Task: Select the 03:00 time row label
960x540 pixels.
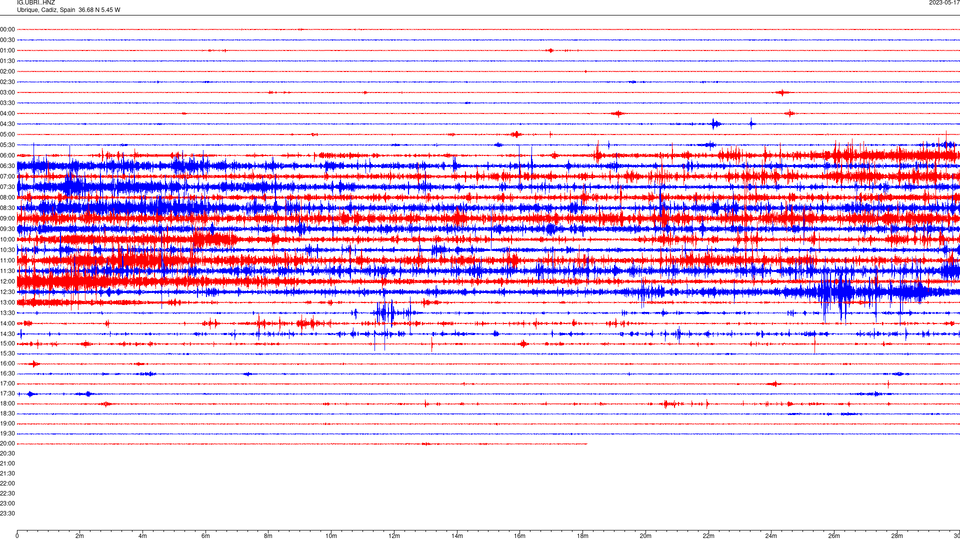Action: [7, 92]
